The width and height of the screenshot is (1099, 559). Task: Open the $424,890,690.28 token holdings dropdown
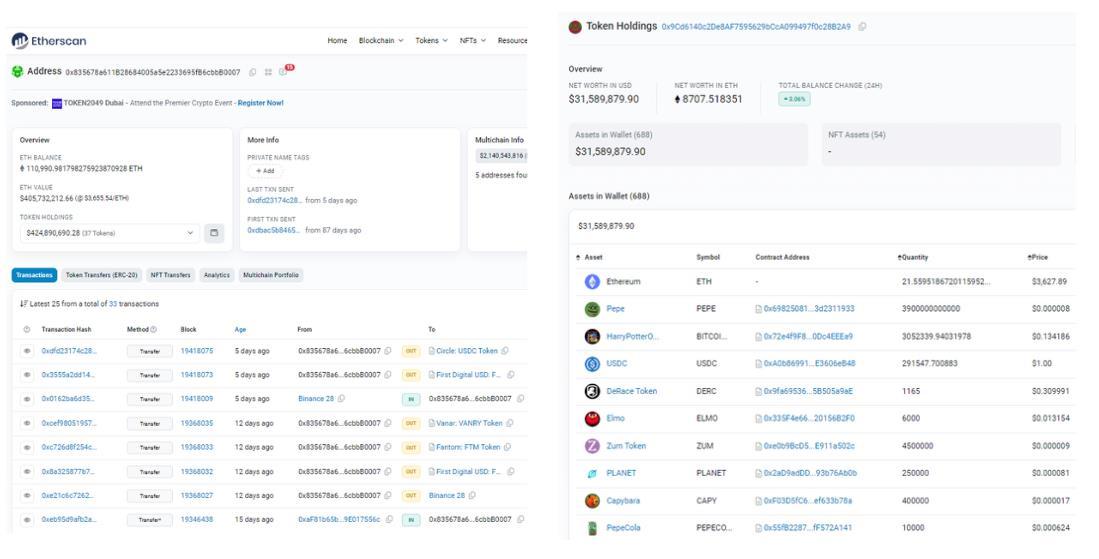(x=110, y=233)
